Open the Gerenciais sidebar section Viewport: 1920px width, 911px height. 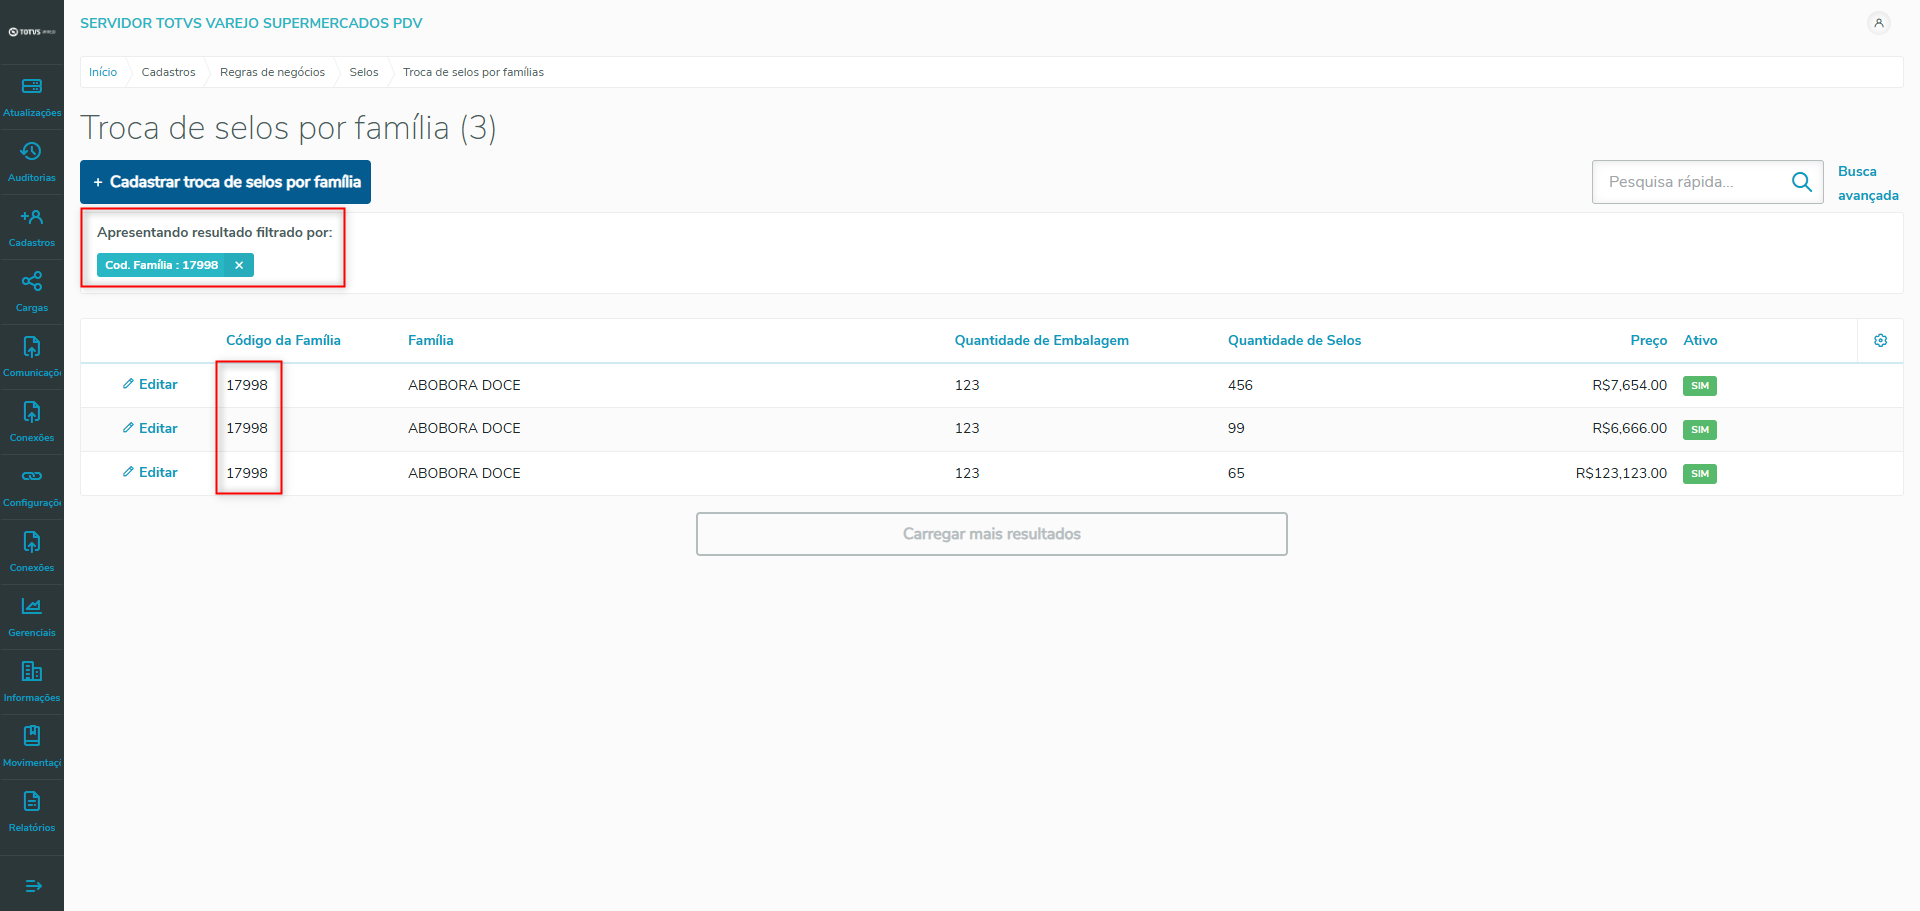(32, 618)
